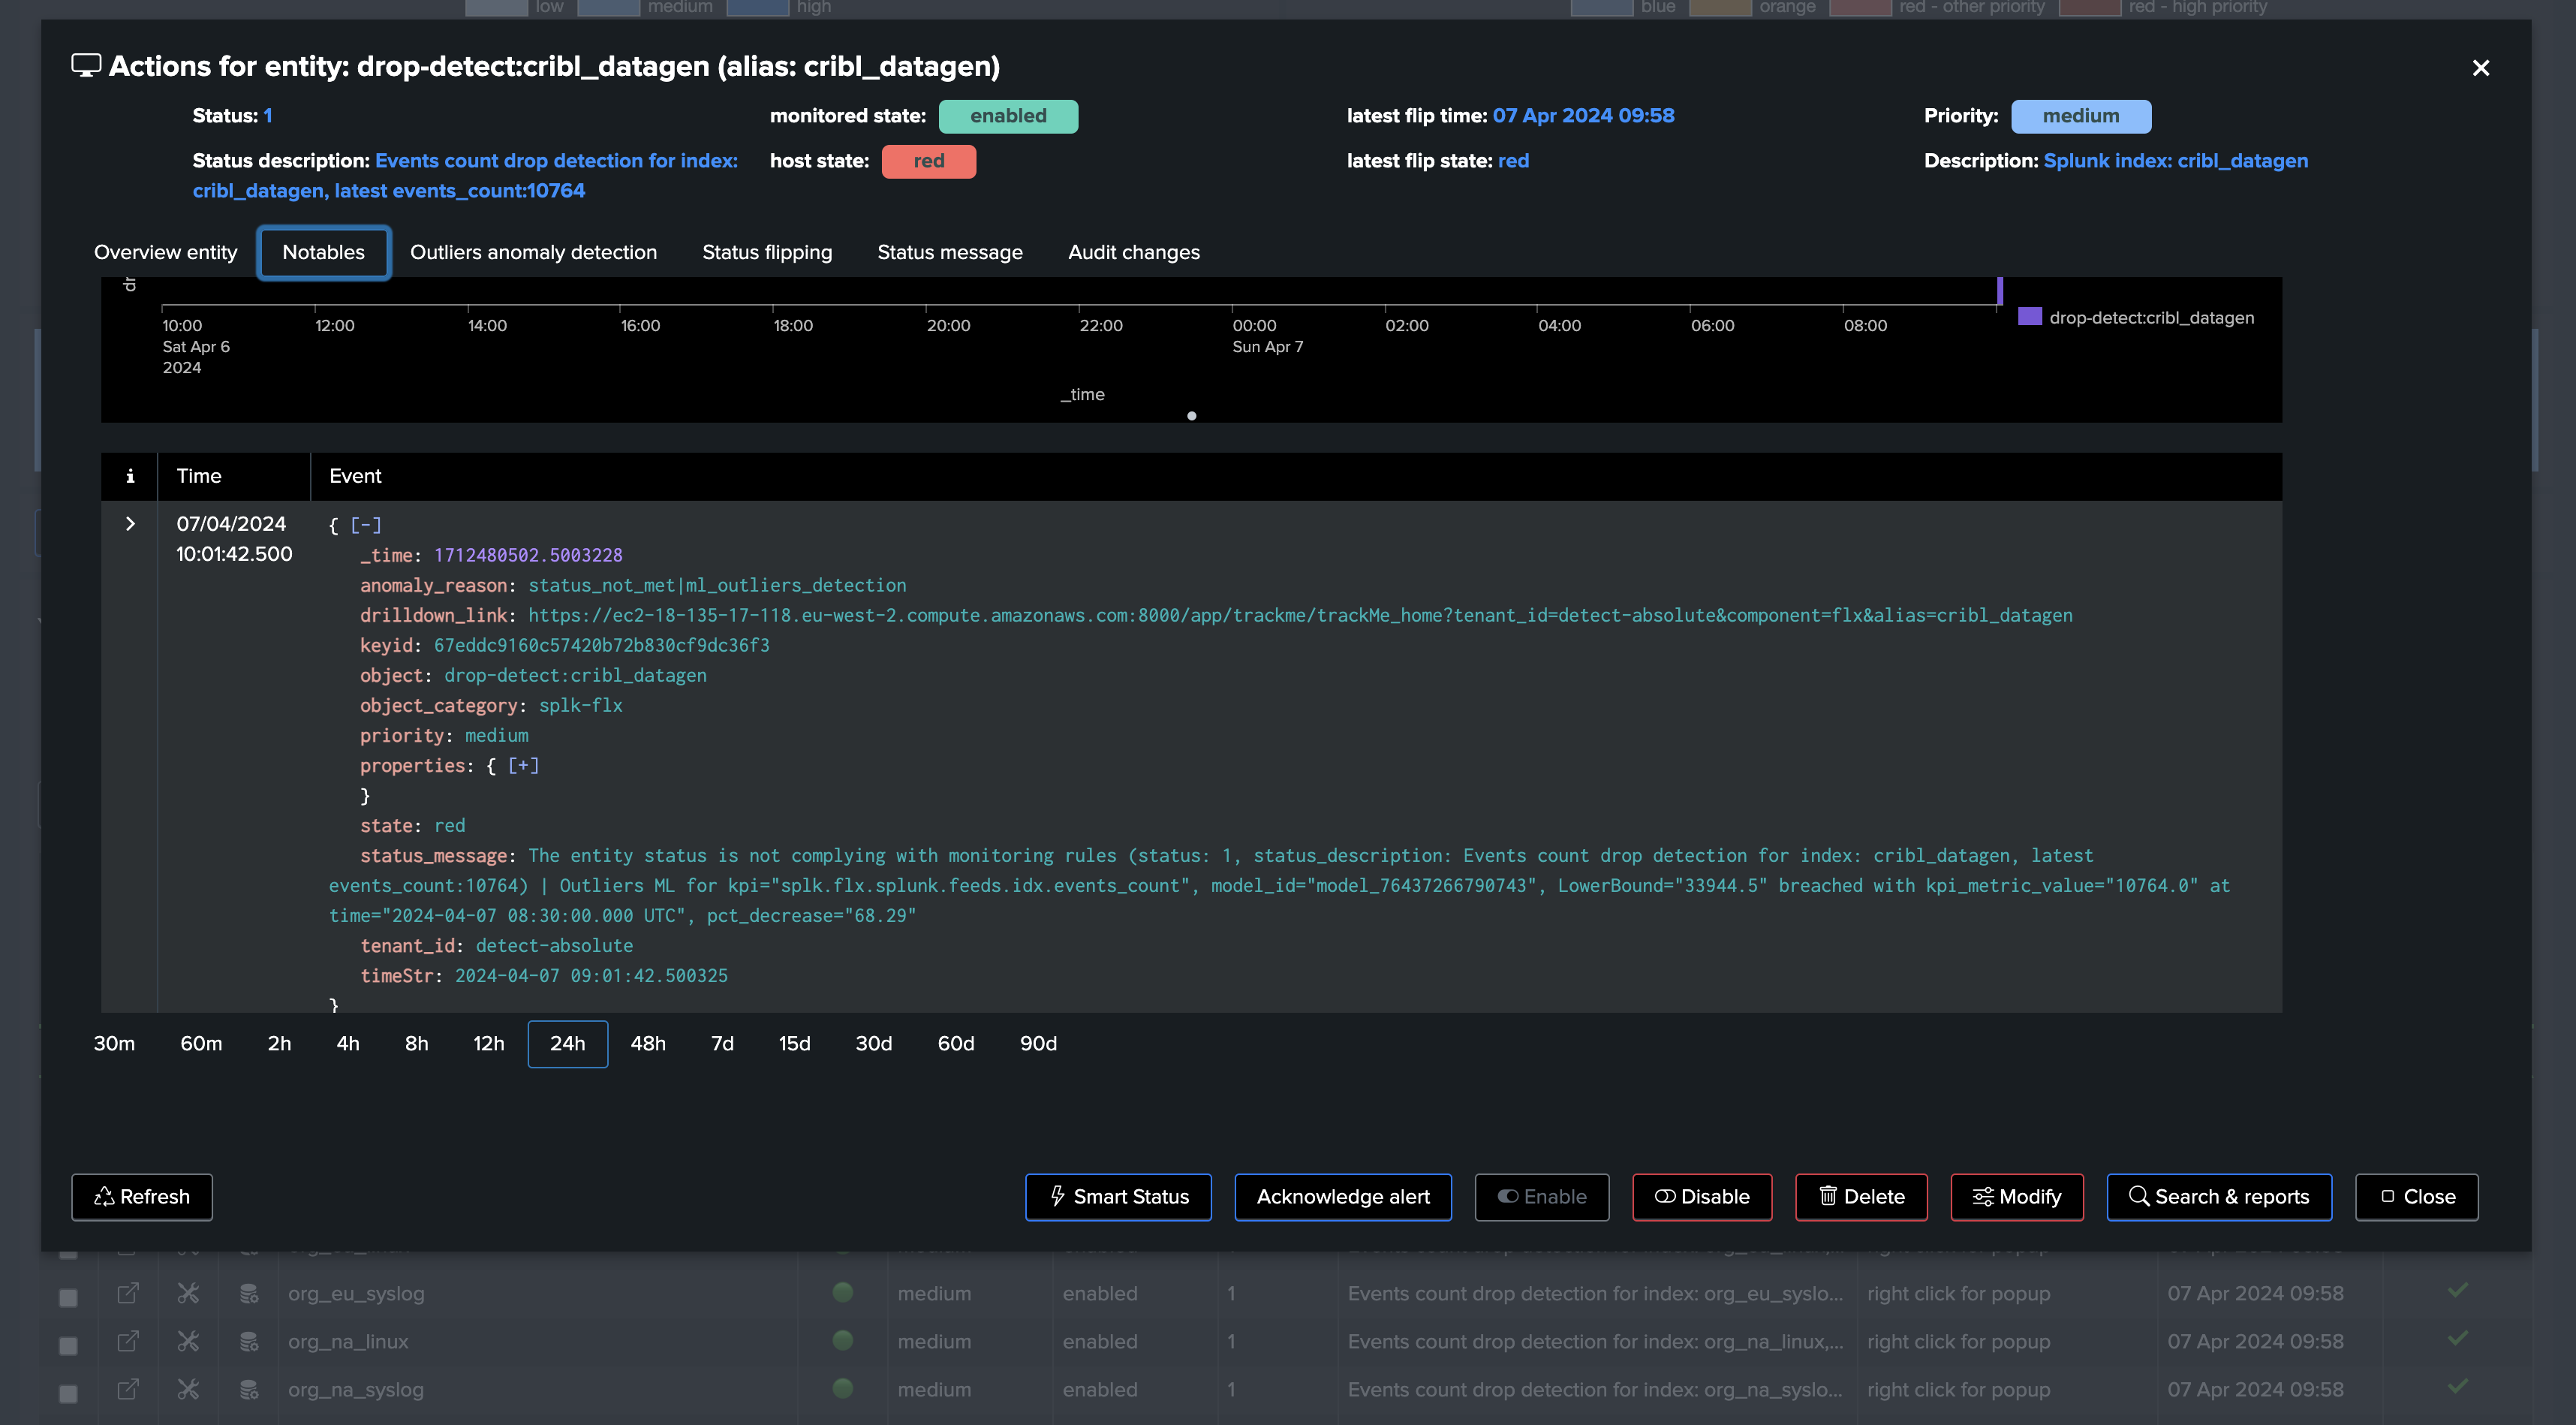Click database icon in org_na_syslog row
Viewport: 2576px width, 1425px height.
[x=249, y=1389]
